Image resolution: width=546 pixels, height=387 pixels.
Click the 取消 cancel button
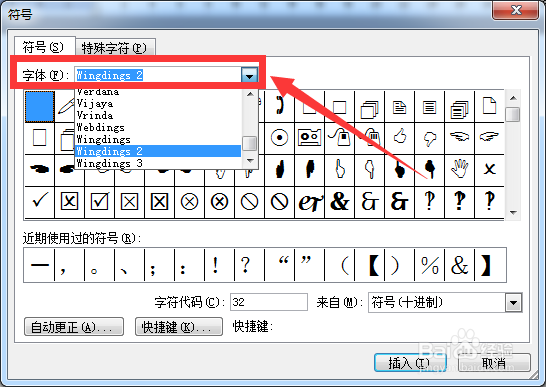494,363
